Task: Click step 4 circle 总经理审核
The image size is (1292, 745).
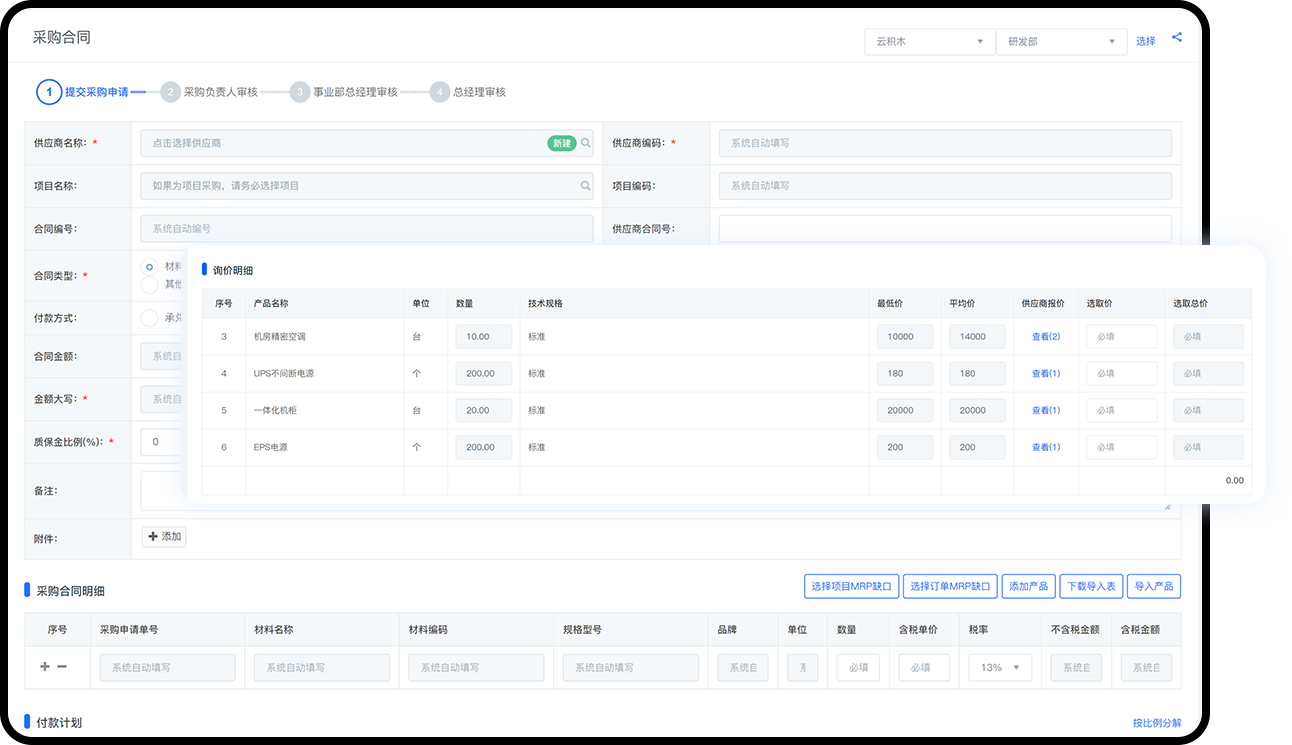Action: click(439, 92)
